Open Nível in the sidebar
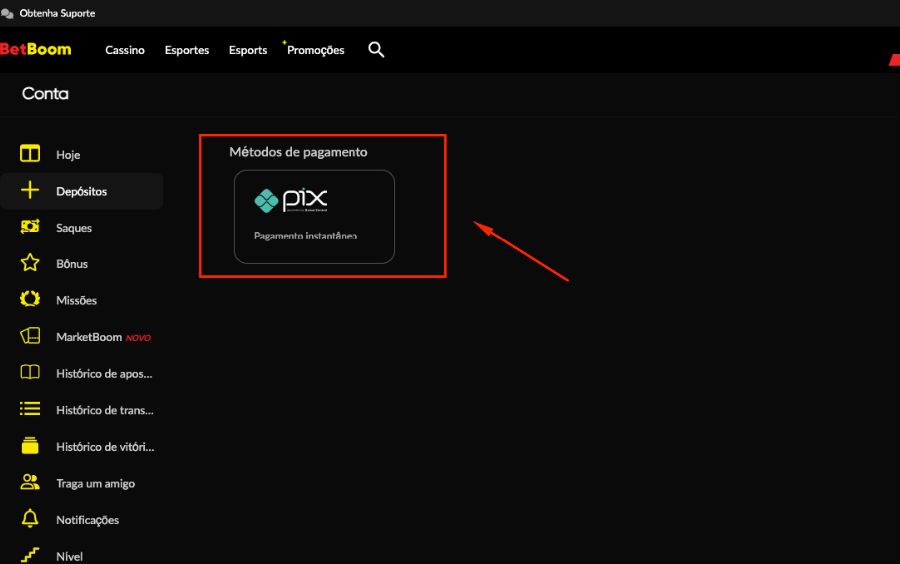 [x=69, y=557]
